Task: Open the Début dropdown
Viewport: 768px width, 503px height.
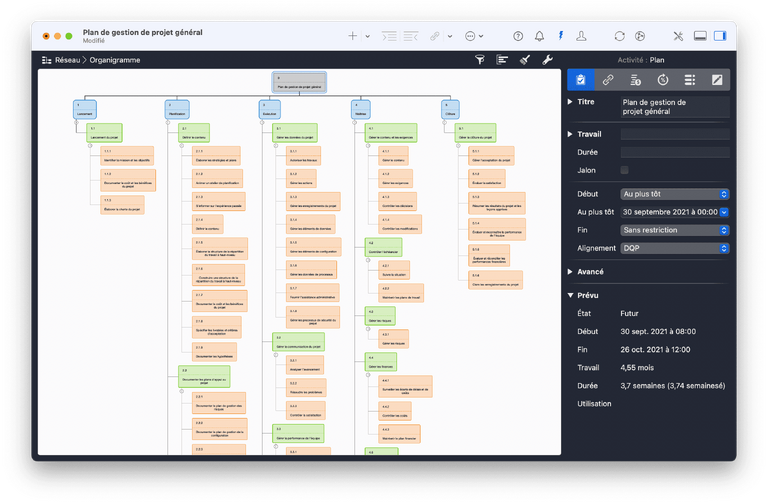Action: (675, 194)
